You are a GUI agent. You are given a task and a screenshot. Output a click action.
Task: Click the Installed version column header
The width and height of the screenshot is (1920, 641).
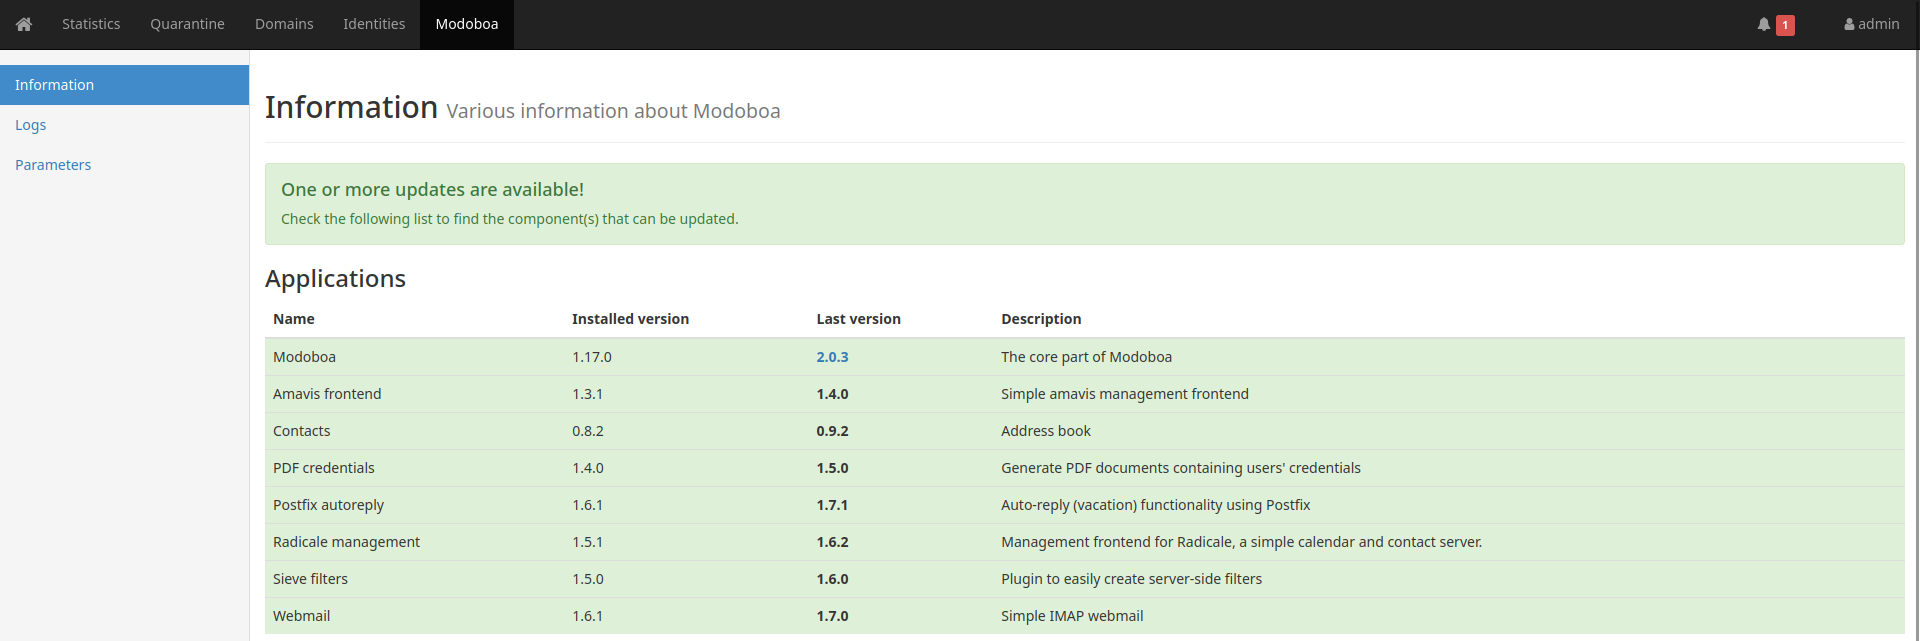(x=630, y=319)
